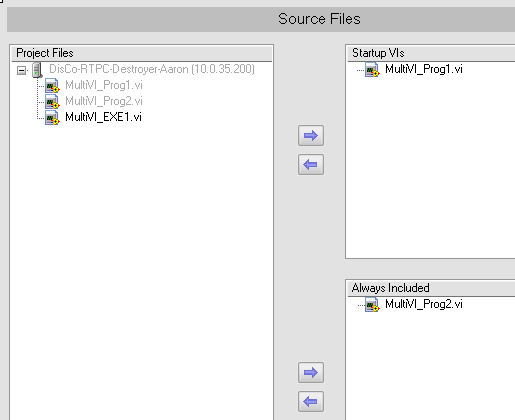The image size is (515, 420).
Task: Click the remove-from-Always-Included left arrow button
Action: (311, 401)
